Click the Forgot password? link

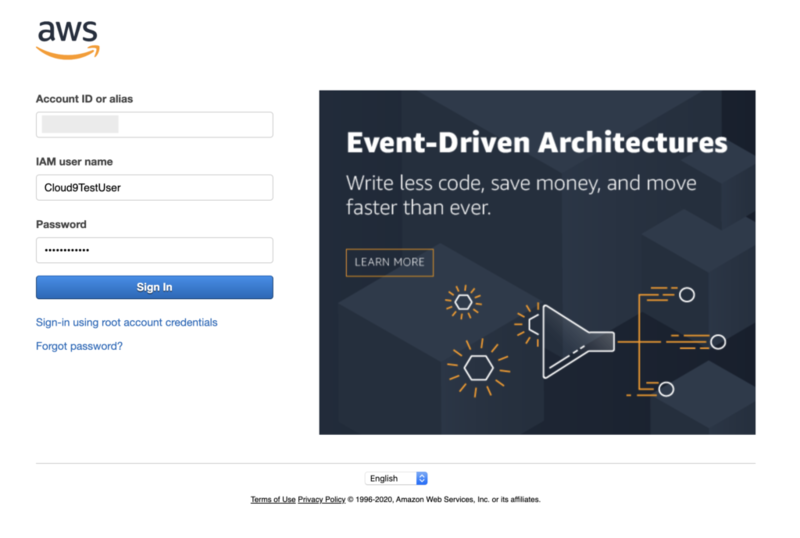tap(79, 346)
